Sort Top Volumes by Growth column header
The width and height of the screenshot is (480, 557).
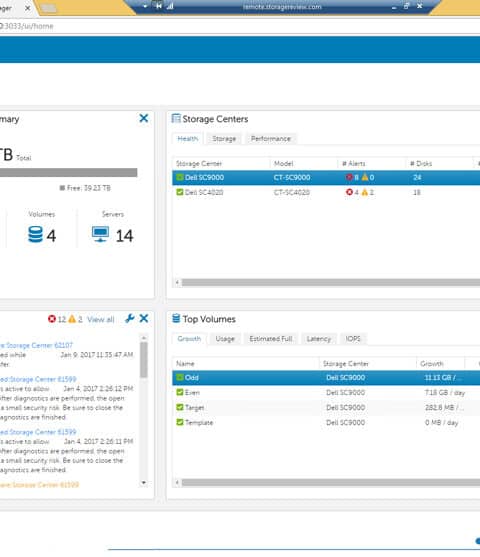tap(441, 363)
